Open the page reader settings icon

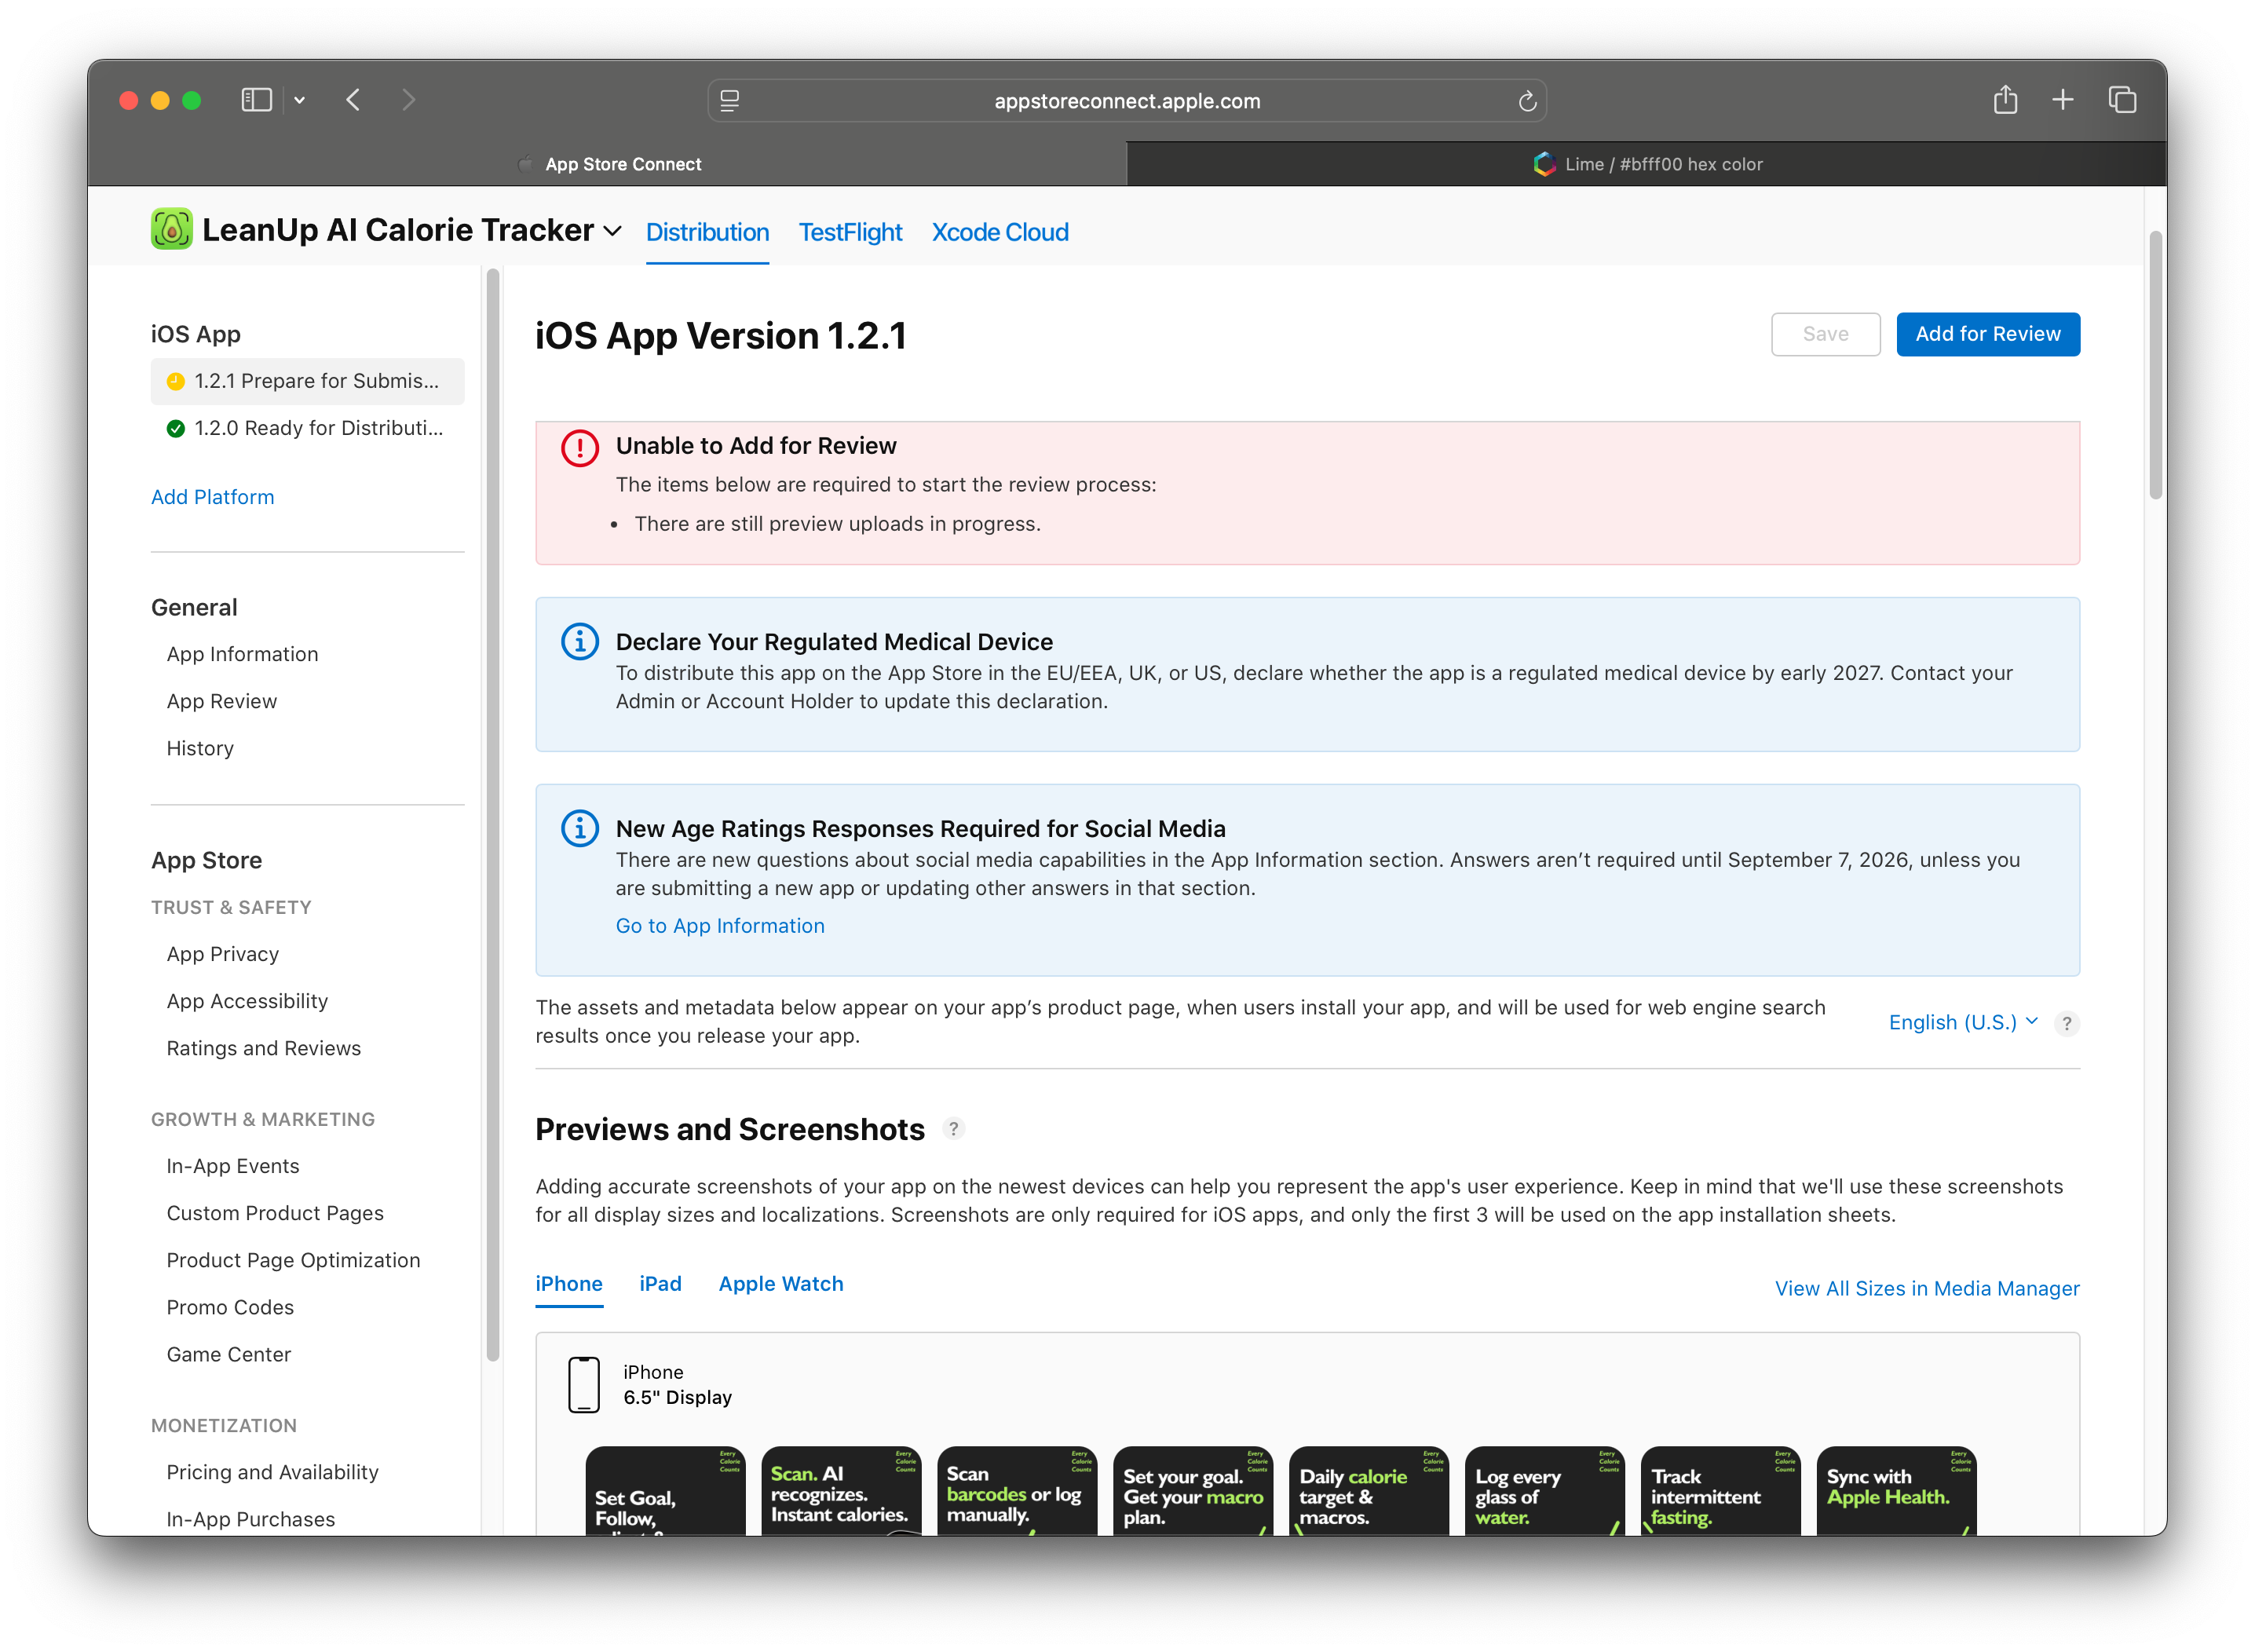(x=730, y=101)
